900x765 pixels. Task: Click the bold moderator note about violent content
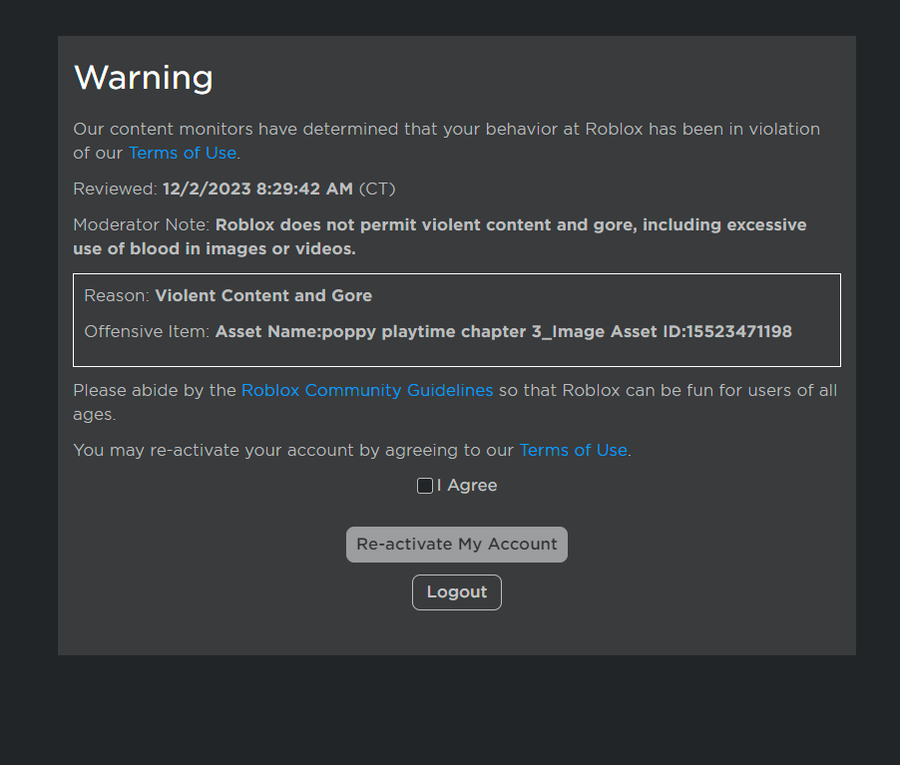tap(440, 236)
